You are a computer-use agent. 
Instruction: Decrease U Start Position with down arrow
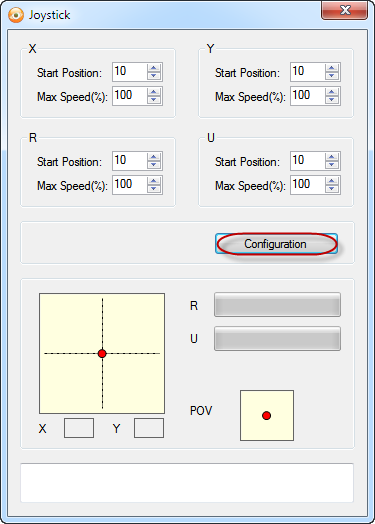click(332, 165)
